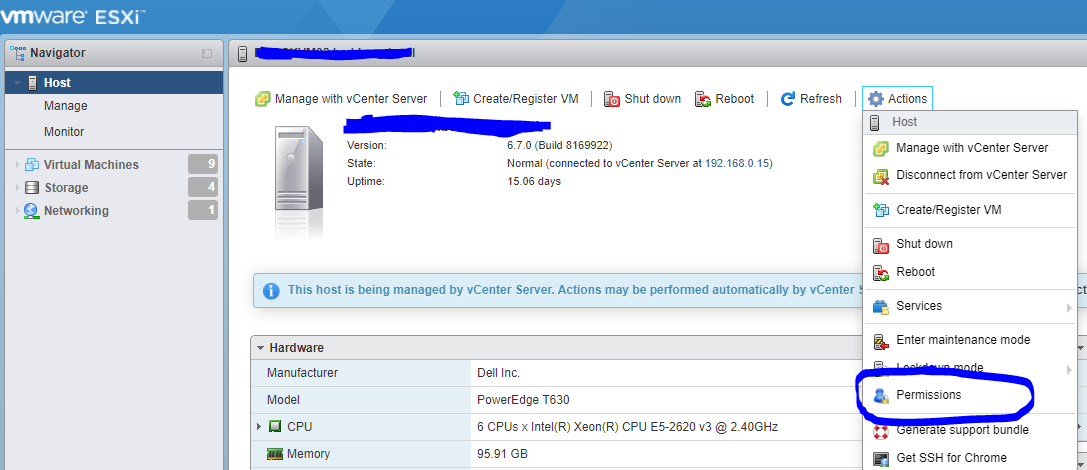Expand the CPU row details
The width and height of the screenshot is (1087, 470).
(260, 427)
